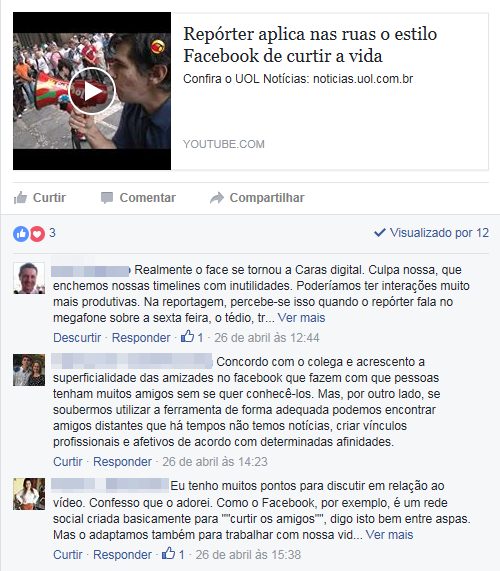Reply to the 12:44 comment via Responder

click(141, 338)
